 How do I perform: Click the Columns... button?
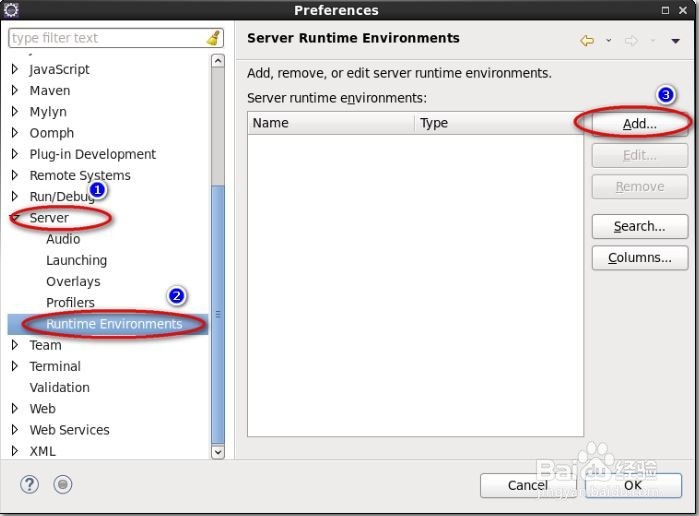click(640, 258)
